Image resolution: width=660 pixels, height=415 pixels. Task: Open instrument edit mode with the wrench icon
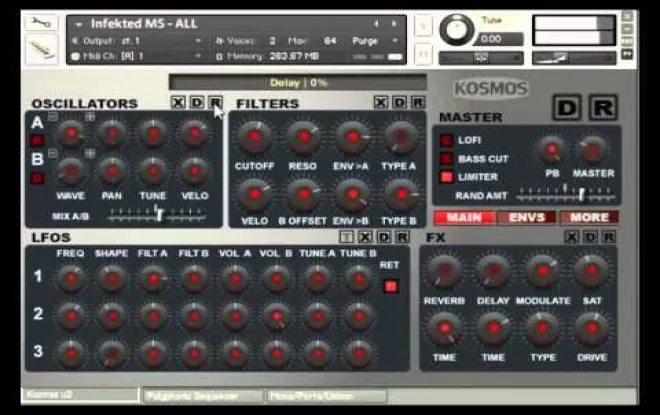click(42, 23)
